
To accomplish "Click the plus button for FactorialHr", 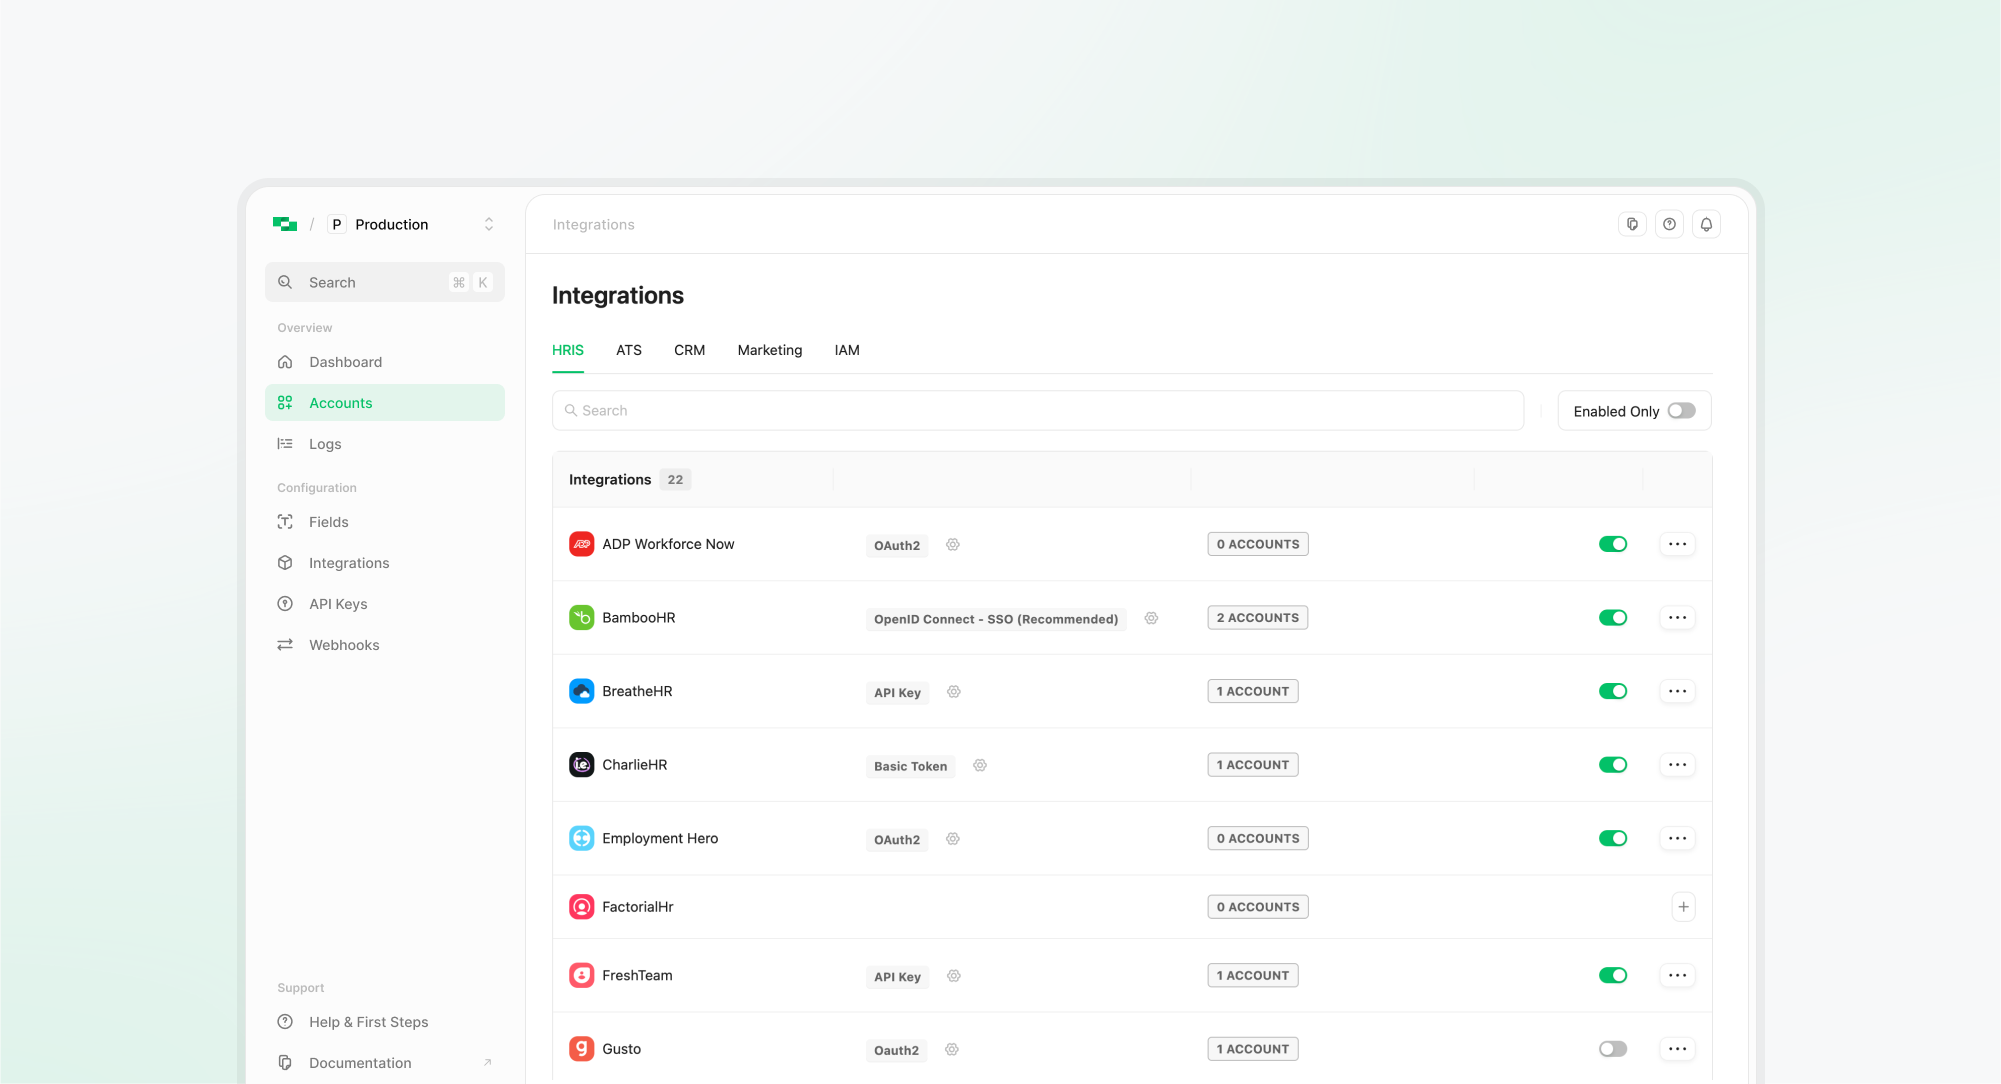I will (x=1683, y=906).
